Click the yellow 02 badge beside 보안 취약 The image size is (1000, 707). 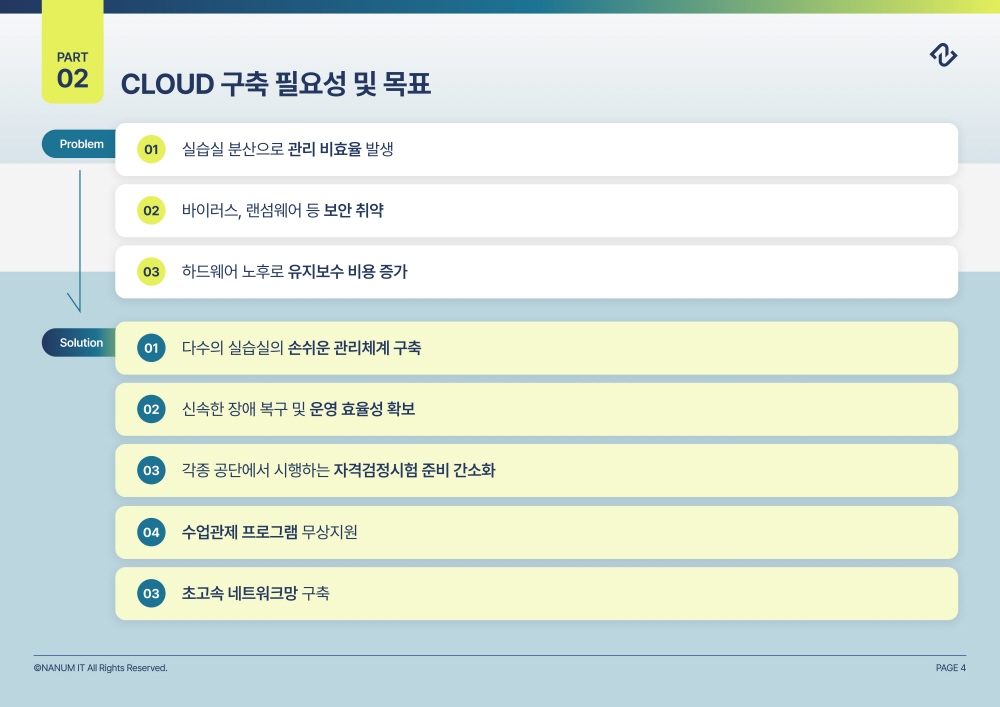151,211
